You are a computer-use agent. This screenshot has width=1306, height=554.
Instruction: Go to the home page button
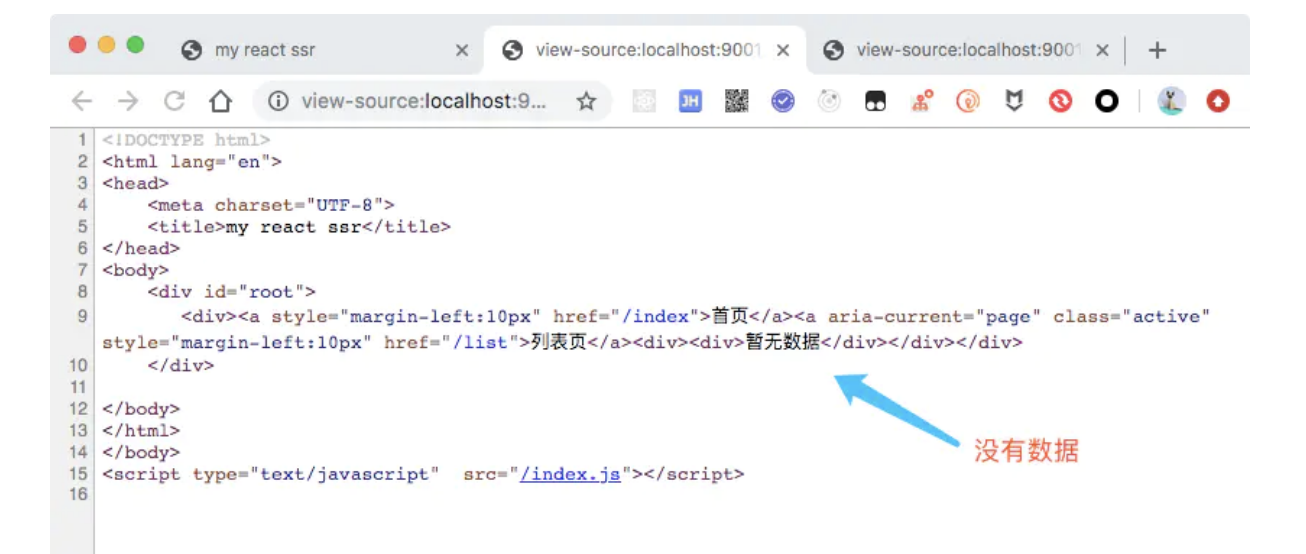220,101
